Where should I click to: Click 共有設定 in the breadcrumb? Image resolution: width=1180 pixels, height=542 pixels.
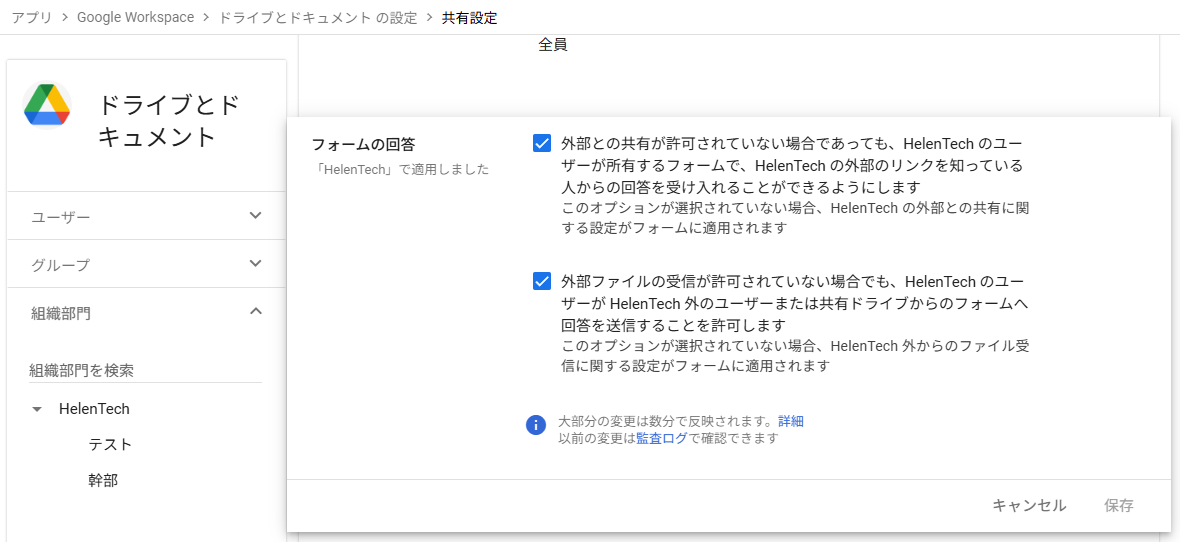coord(470,17)
